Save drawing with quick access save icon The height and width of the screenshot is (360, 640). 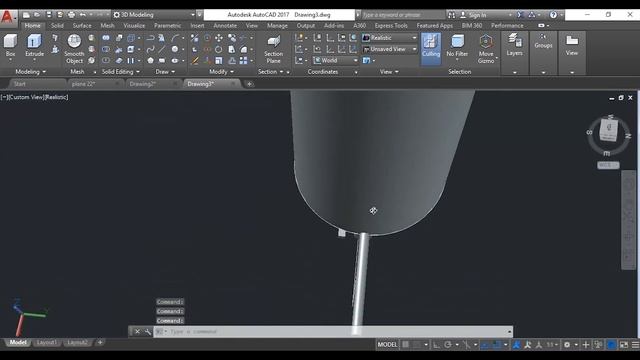click(49, 15)
